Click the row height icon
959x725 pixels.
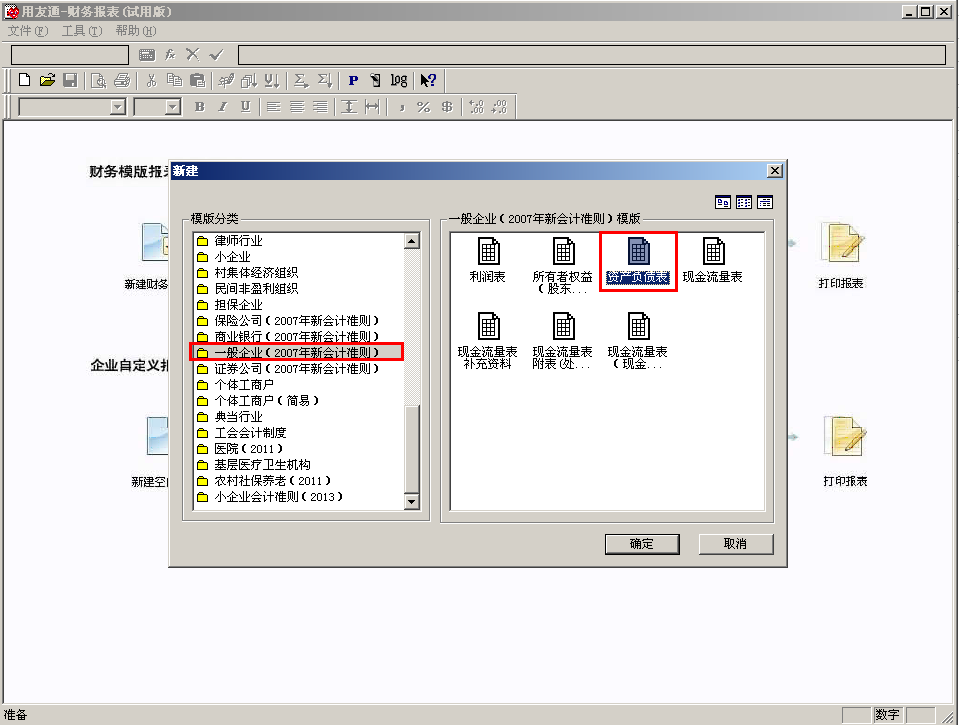(349, 107)
